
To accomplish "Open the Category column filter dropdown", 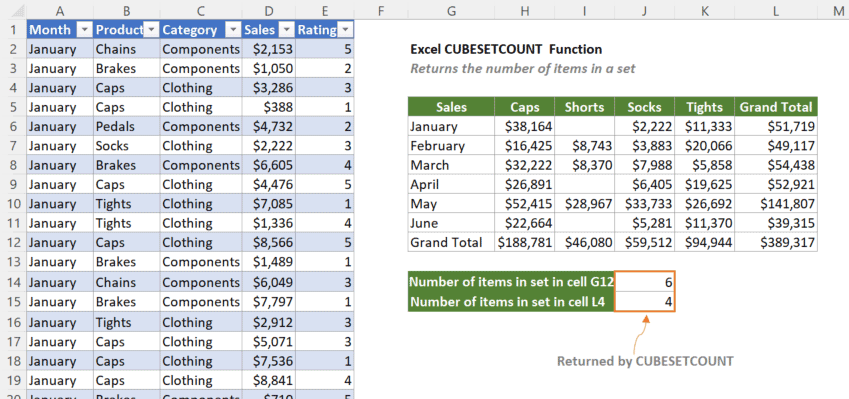I will [x=233, y=30].
